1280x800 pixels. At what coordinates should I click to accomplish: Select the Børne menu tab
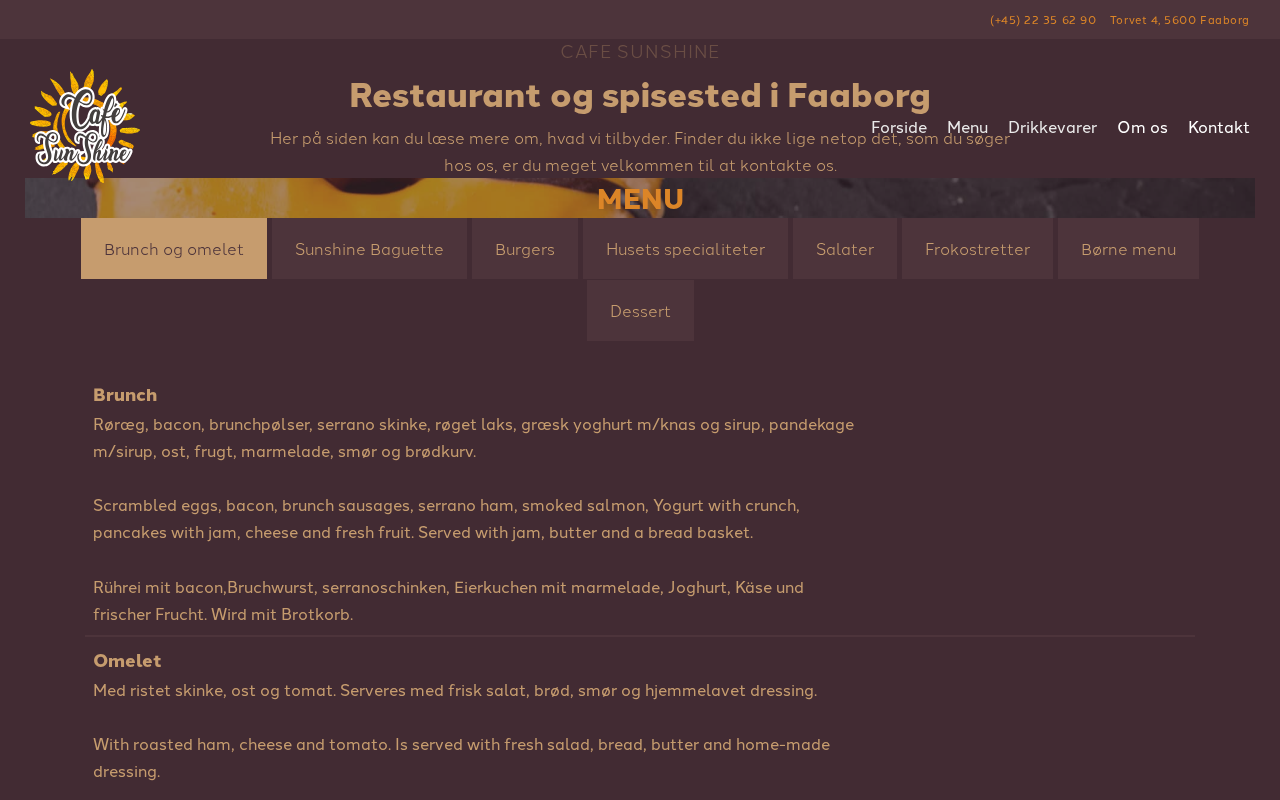tap(1128, 249)
